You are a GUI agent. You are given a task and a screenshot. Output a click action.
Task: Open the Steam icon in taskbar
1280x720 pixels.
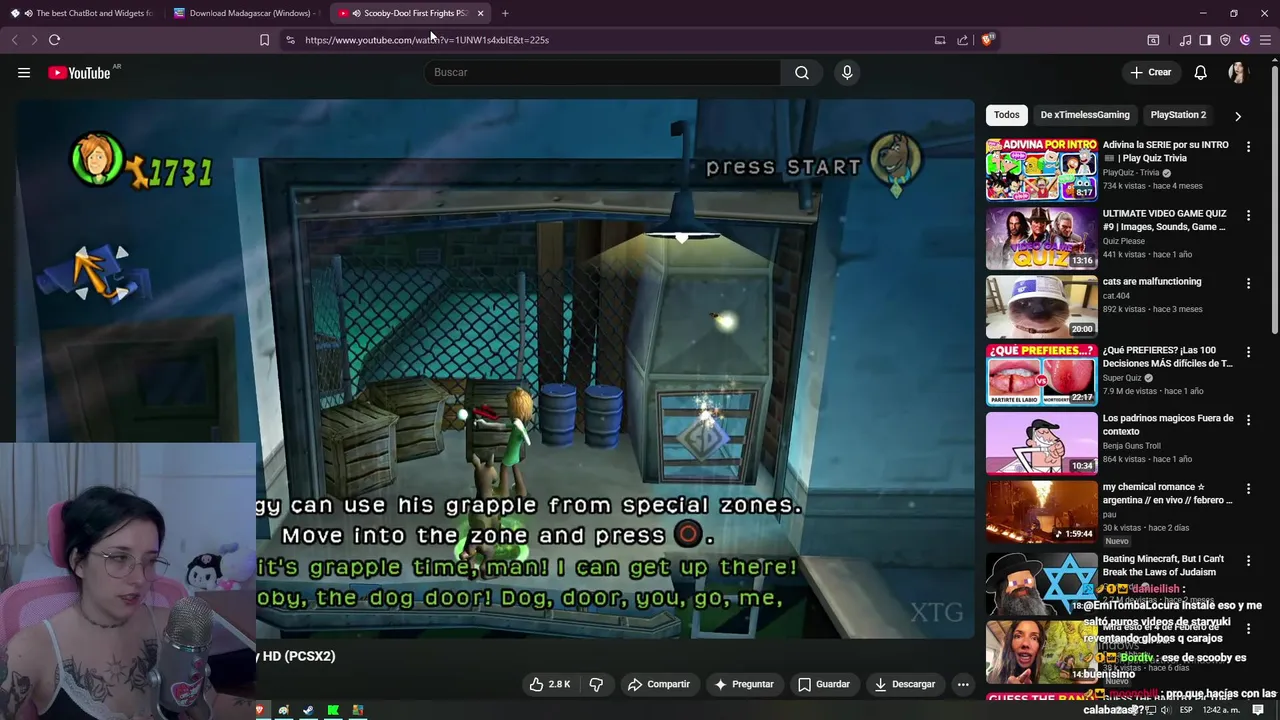(308, 710)
